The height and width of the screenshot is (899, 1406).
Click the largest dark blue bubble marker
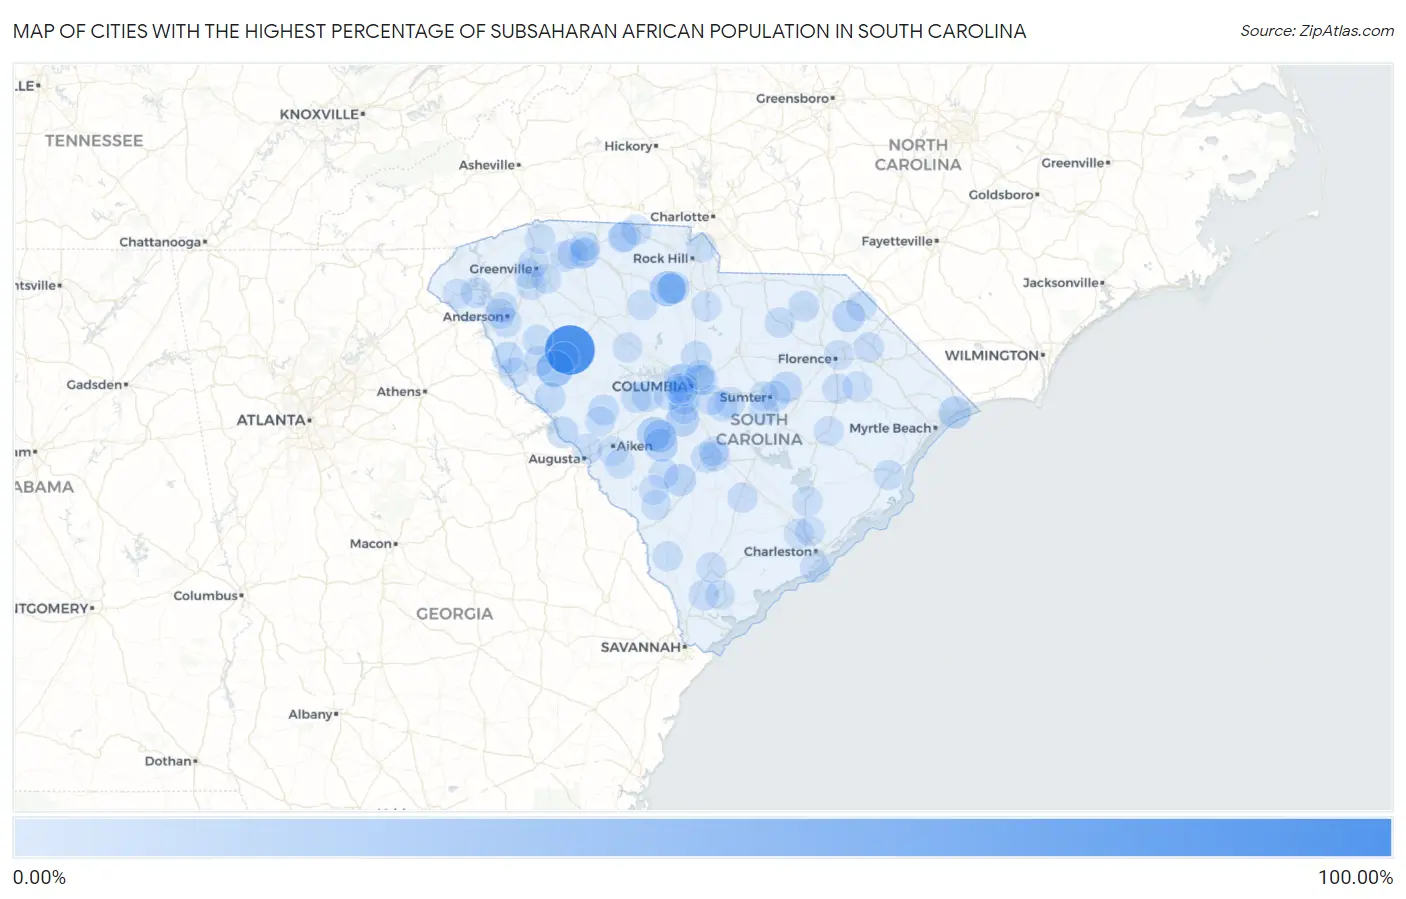coord(570,350)
